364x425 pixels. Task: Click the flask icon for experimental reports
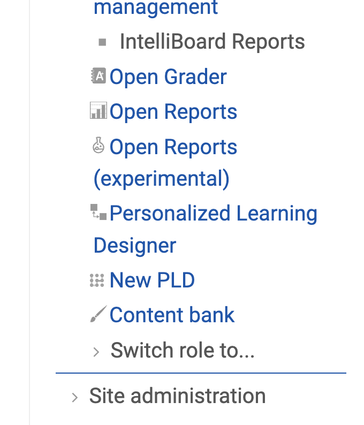coord(98,146)
